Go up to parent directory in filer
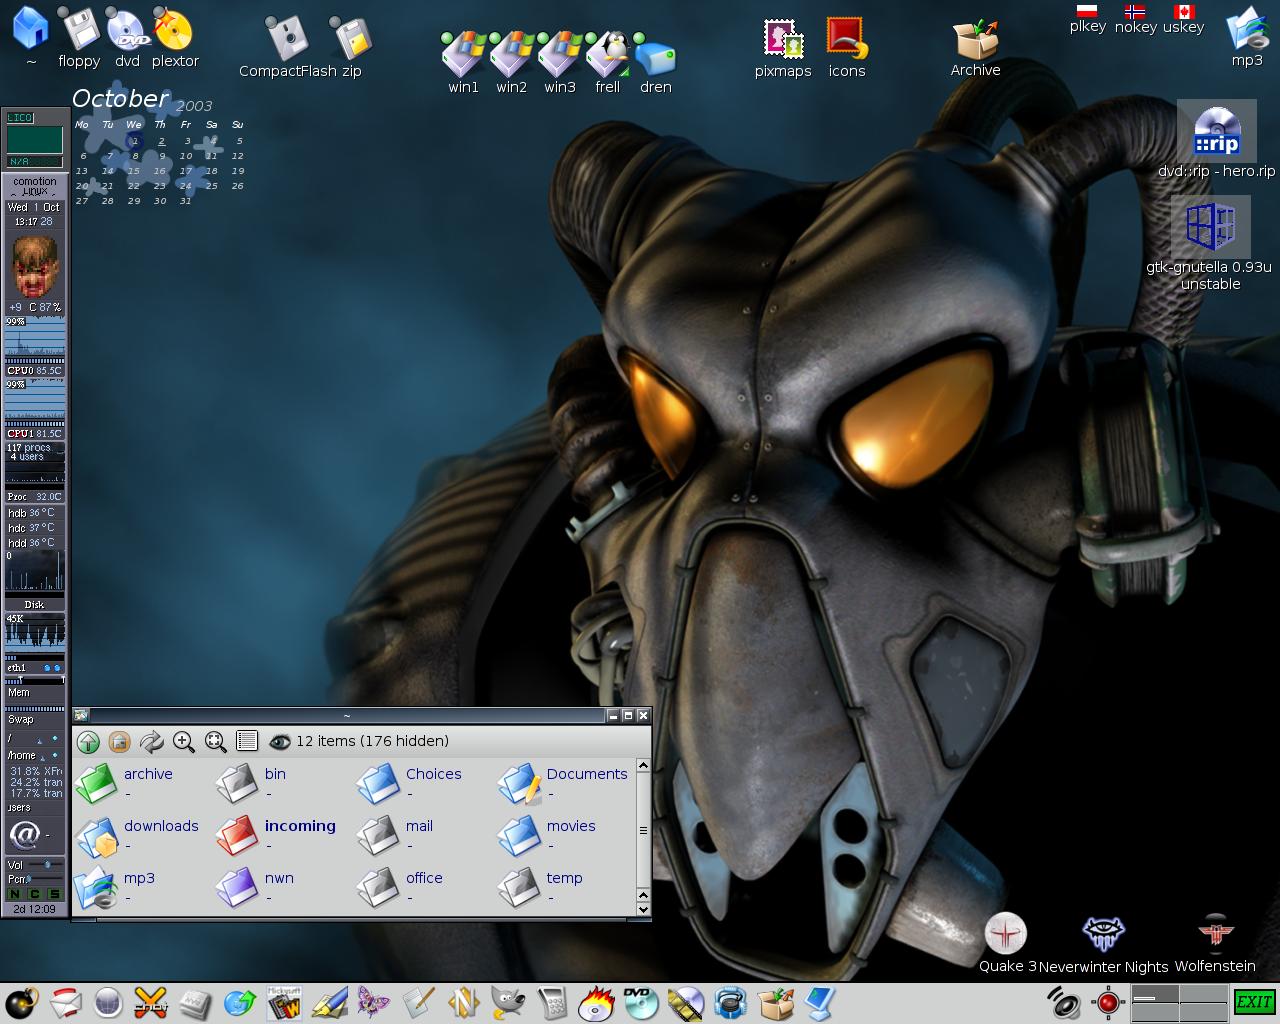Screen dimensions: 1280x1024 (88, 741)
